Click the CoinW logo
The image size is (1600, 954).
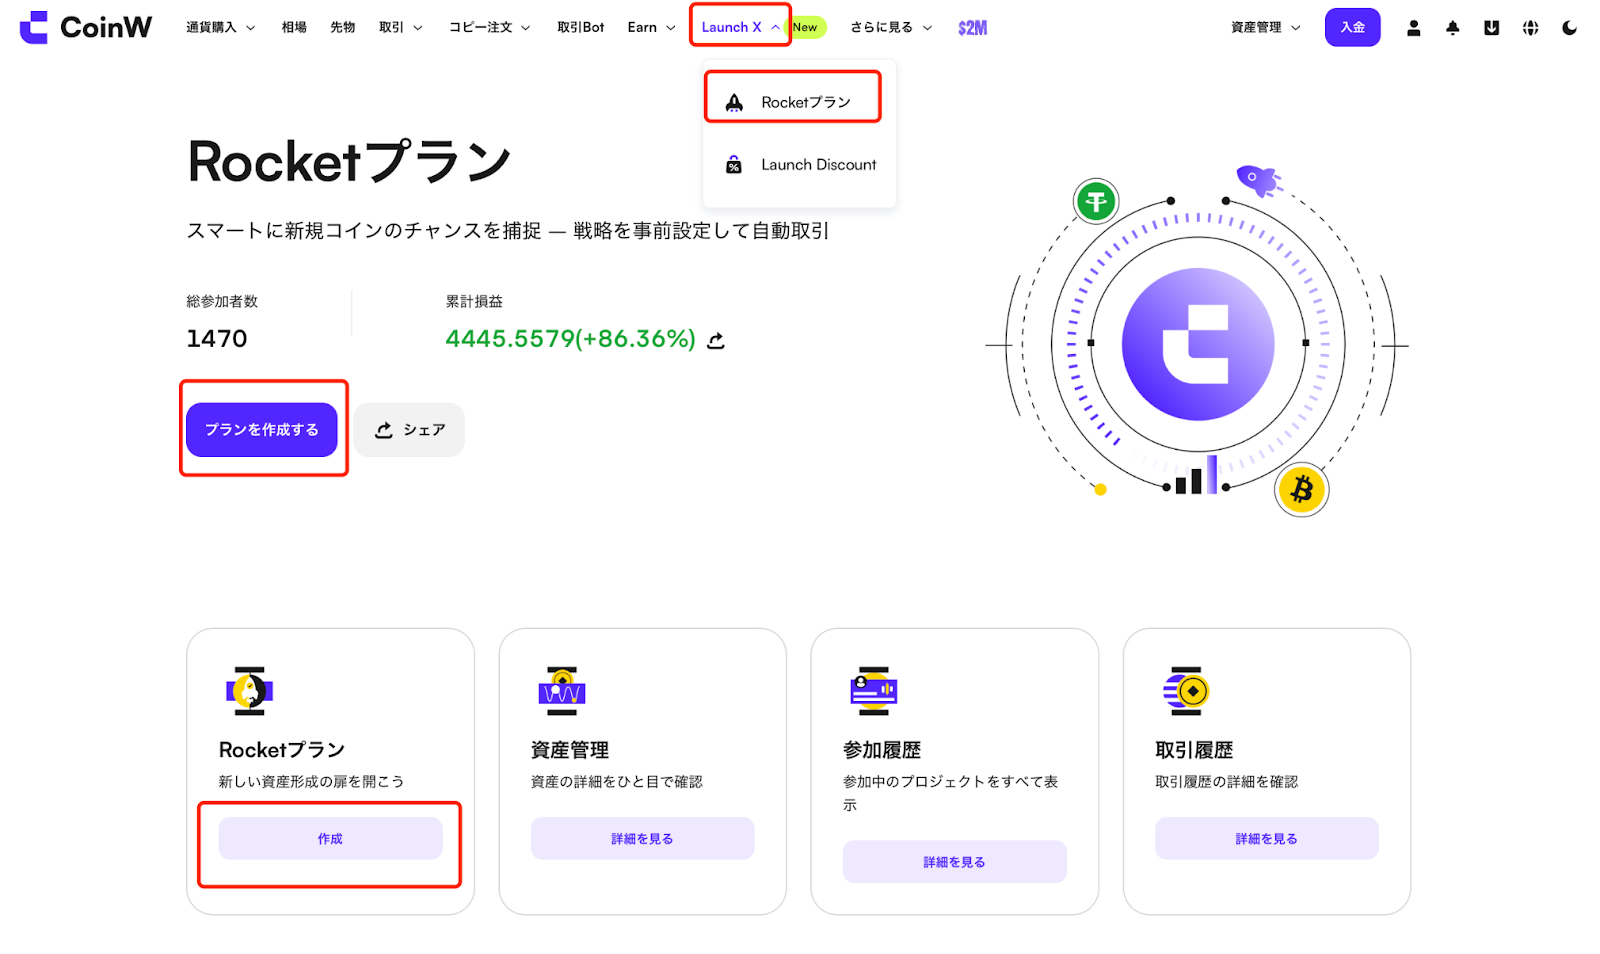click(86, 27)
